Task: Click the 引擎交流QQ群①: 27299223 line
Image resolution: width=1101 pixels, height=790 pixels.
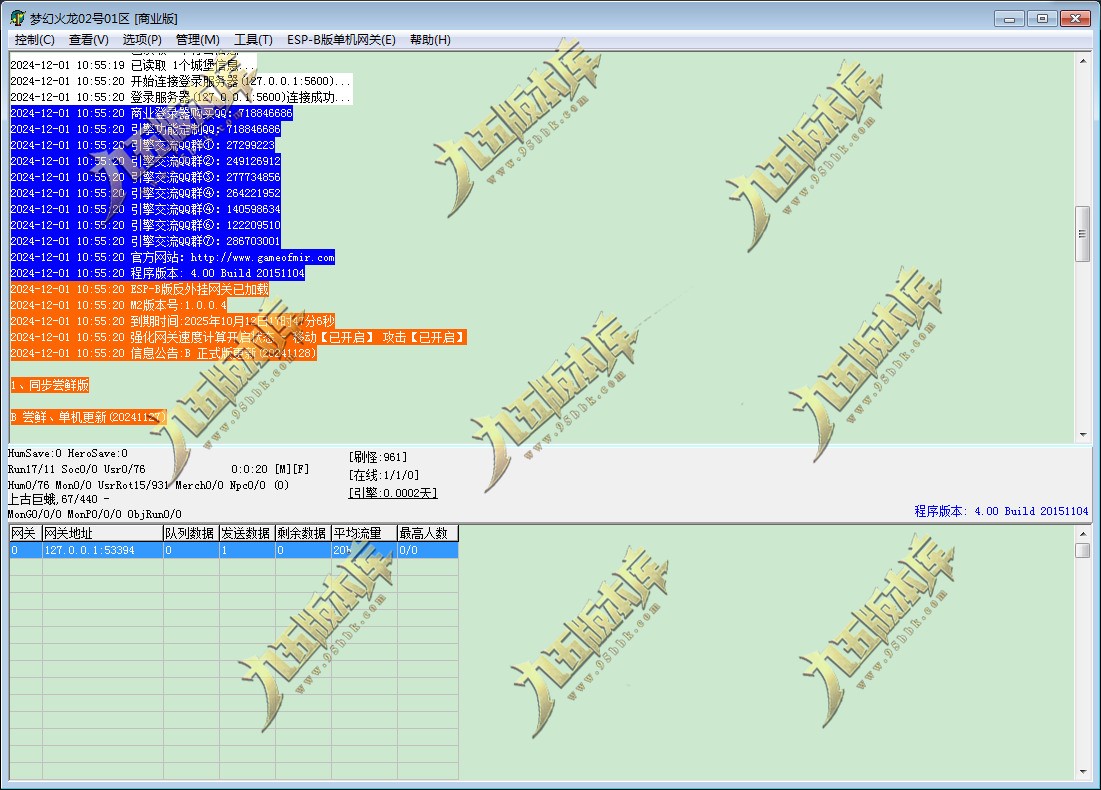Action: coord(143,145)
